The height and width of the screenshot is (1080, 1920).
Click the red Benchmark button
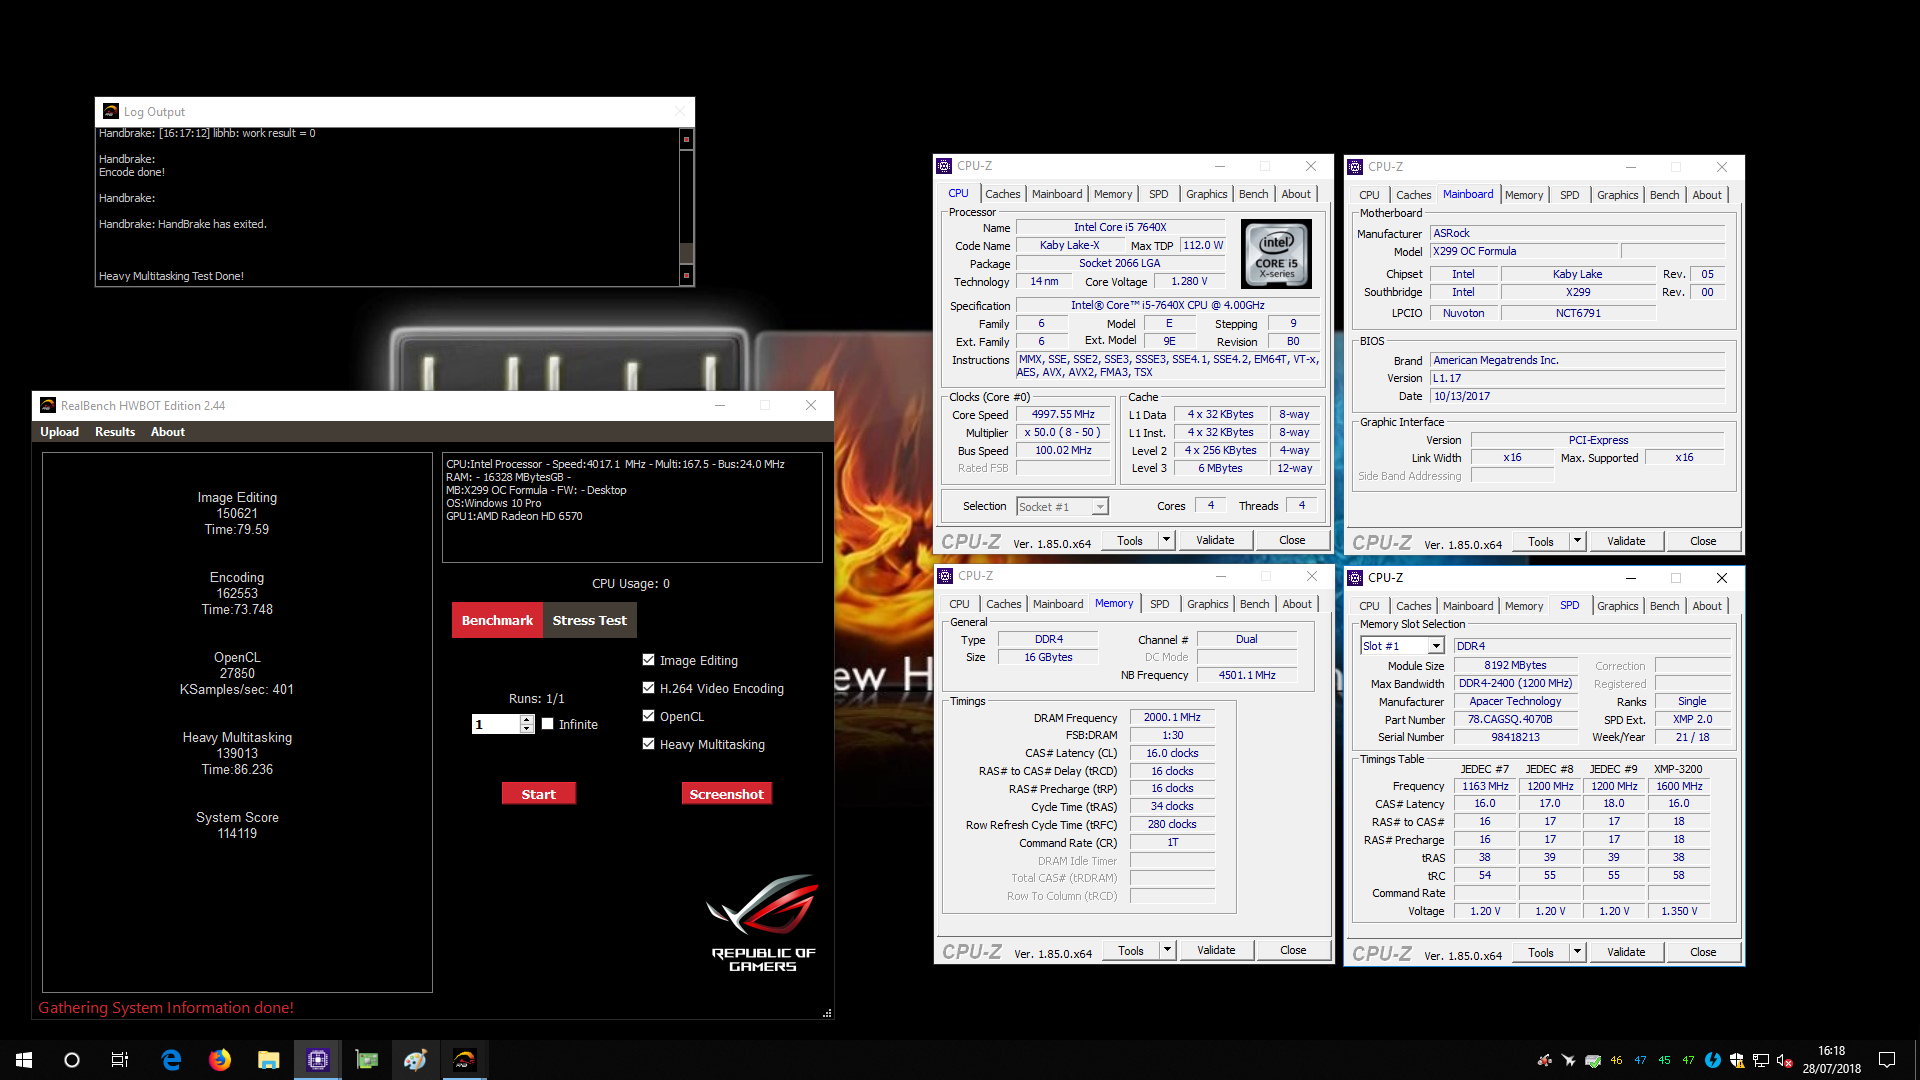[x=497, y=620]
